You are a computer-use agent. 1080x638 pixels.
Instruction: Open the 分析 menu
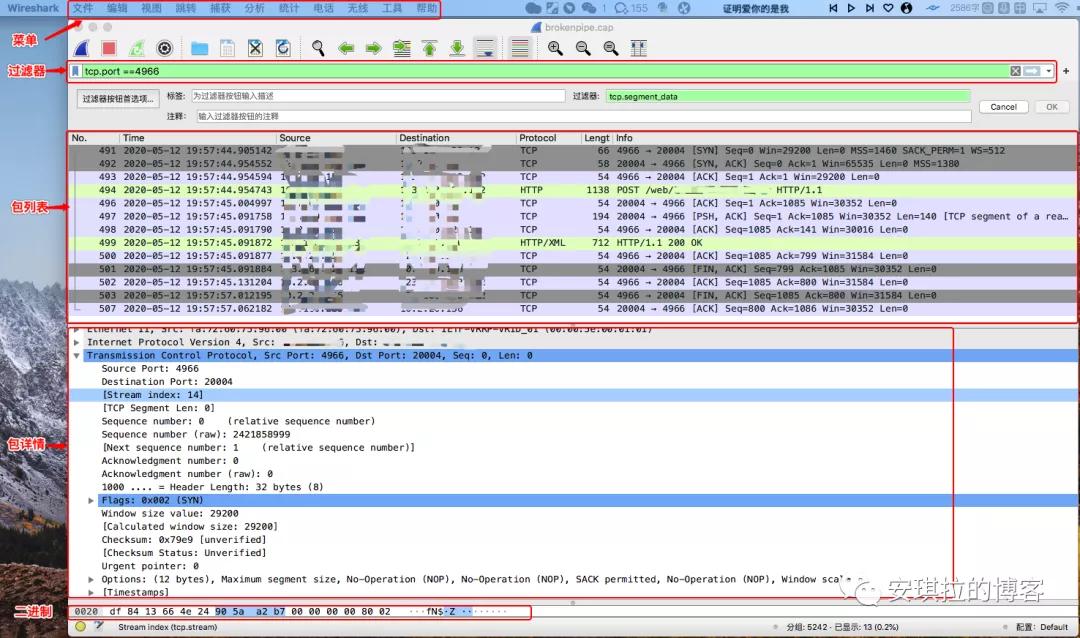click(254, 8)
